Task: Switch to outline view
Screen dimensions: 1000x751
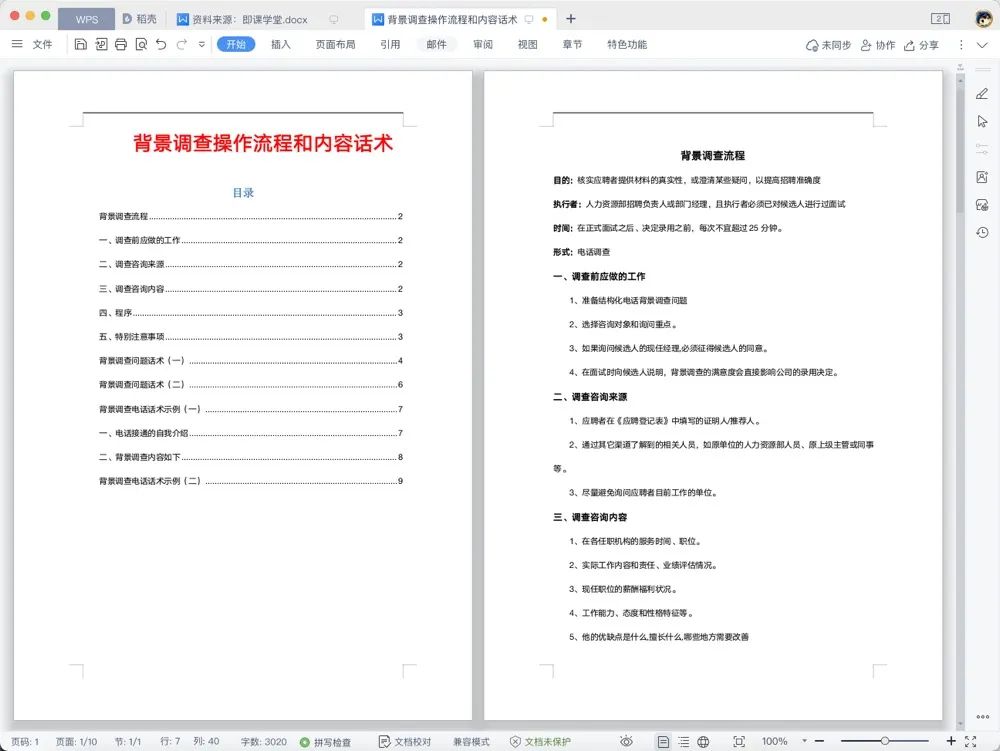Action: click(x=684, y=741)
